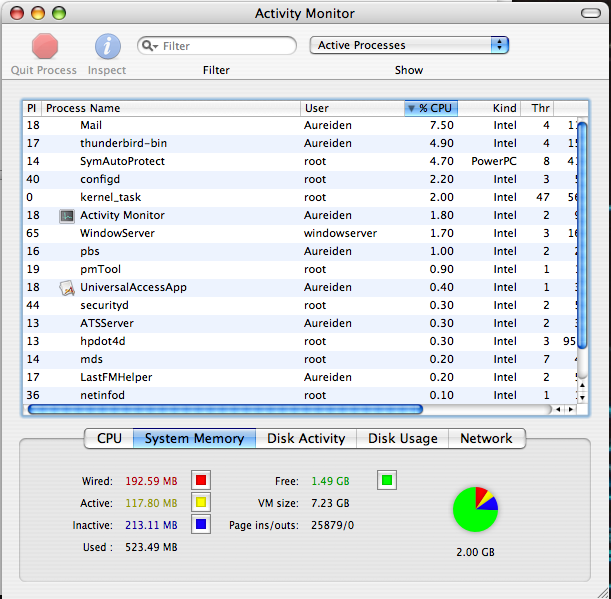The height and width of the screenshot is (599, 611).
Task: Click the scroll down arrow of the process list
Action: point(582,398)
